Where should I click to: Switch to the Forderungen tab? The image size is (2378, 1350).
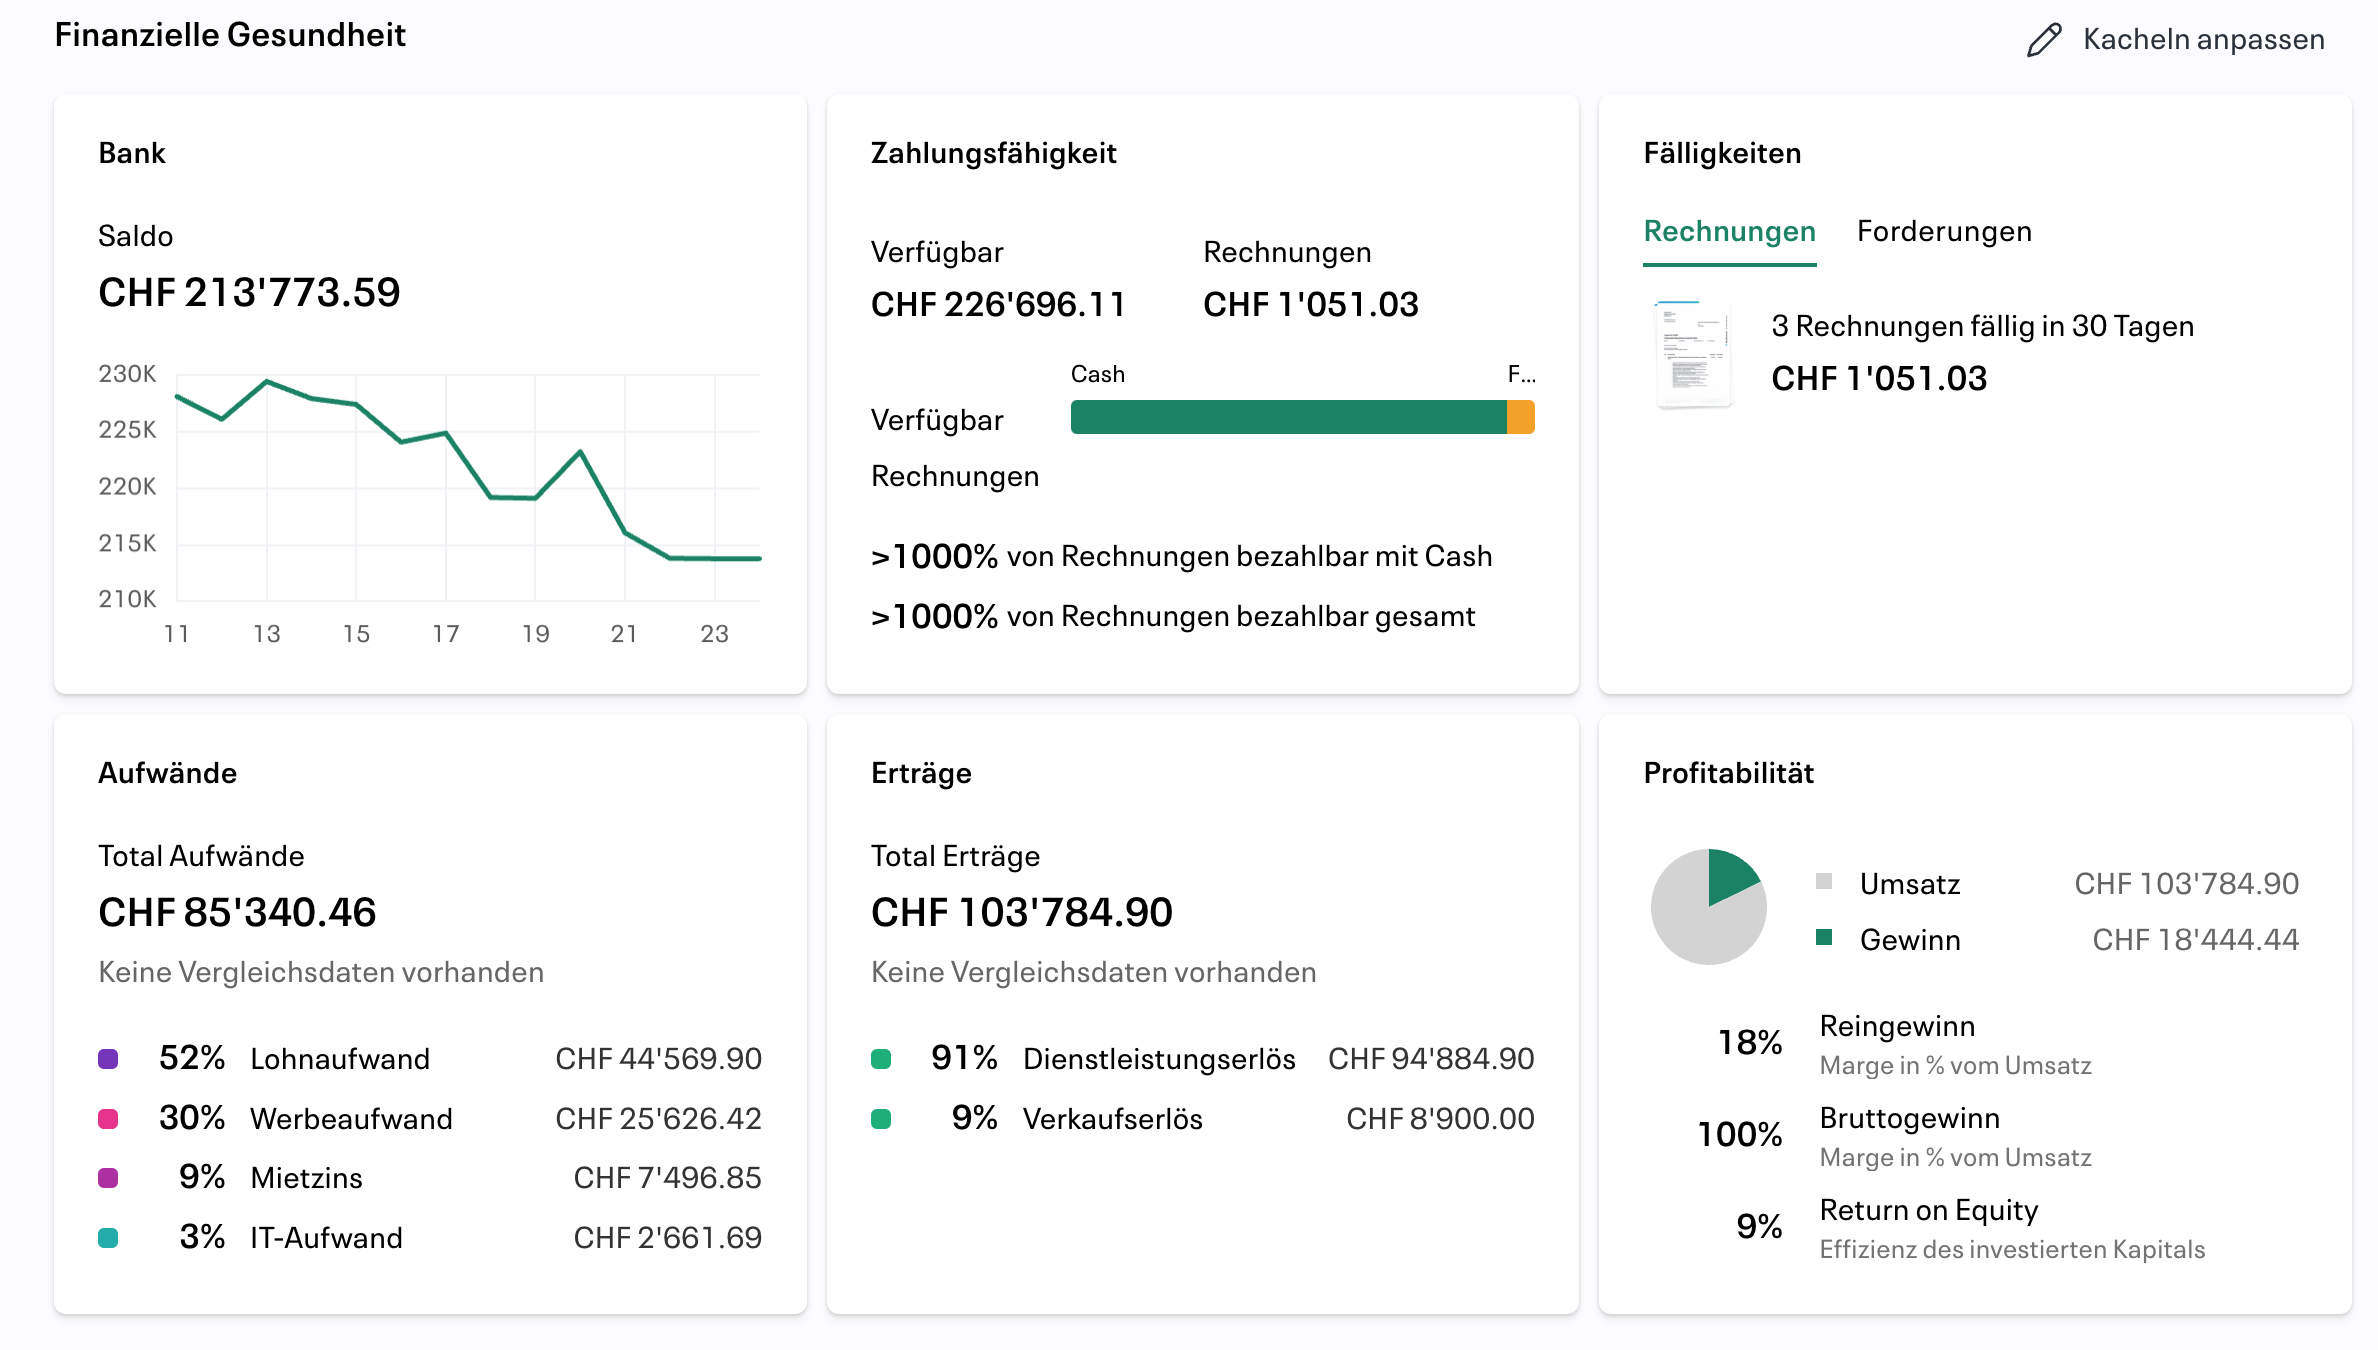pyautogui.click(x=1944, y=231)
